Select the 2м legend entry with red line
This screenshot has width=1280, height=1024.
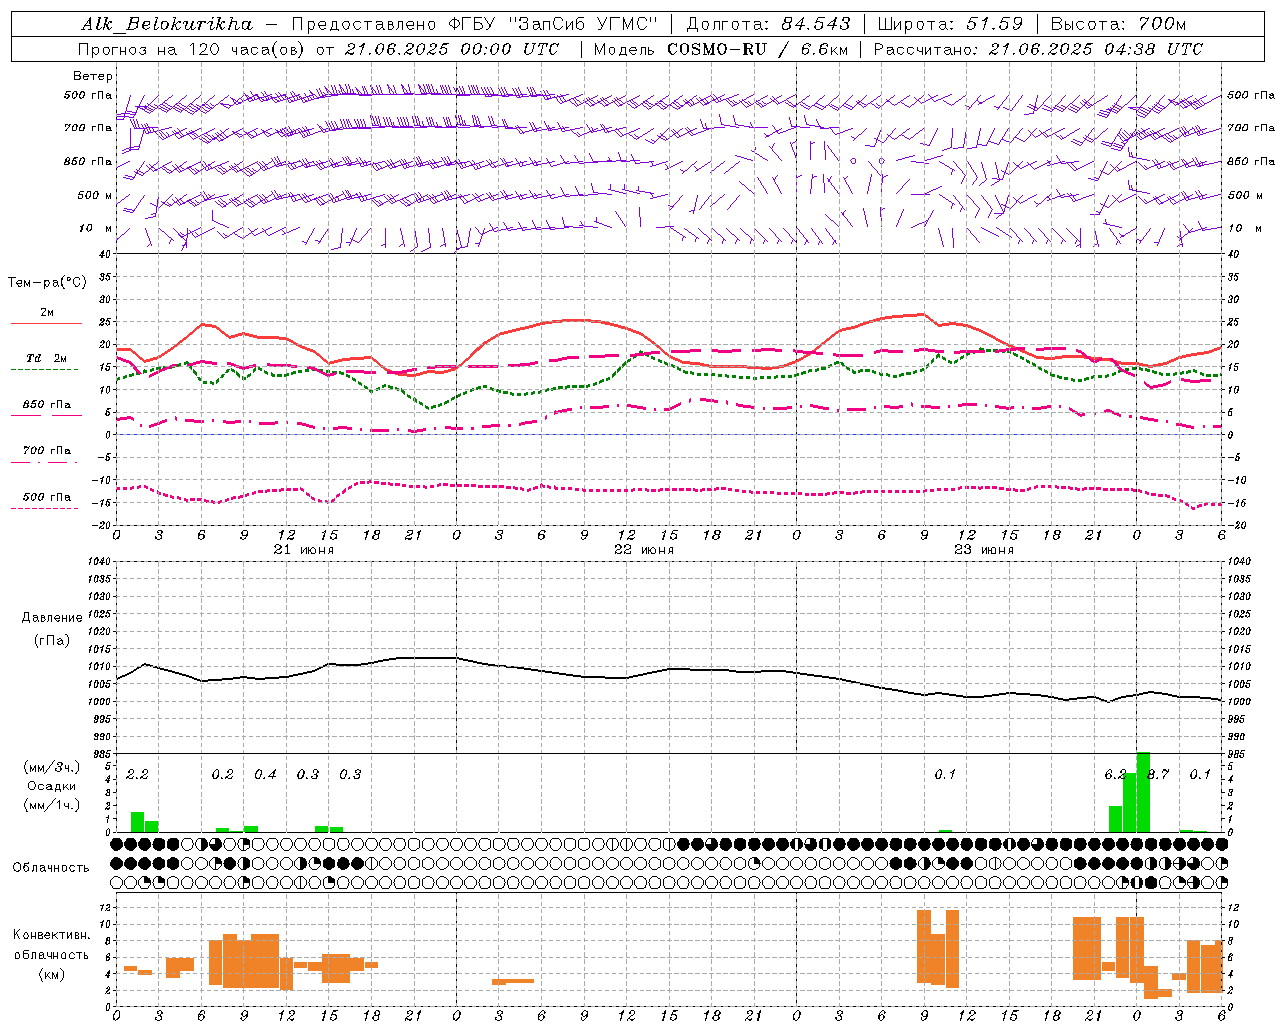click(x=47, y=317)
